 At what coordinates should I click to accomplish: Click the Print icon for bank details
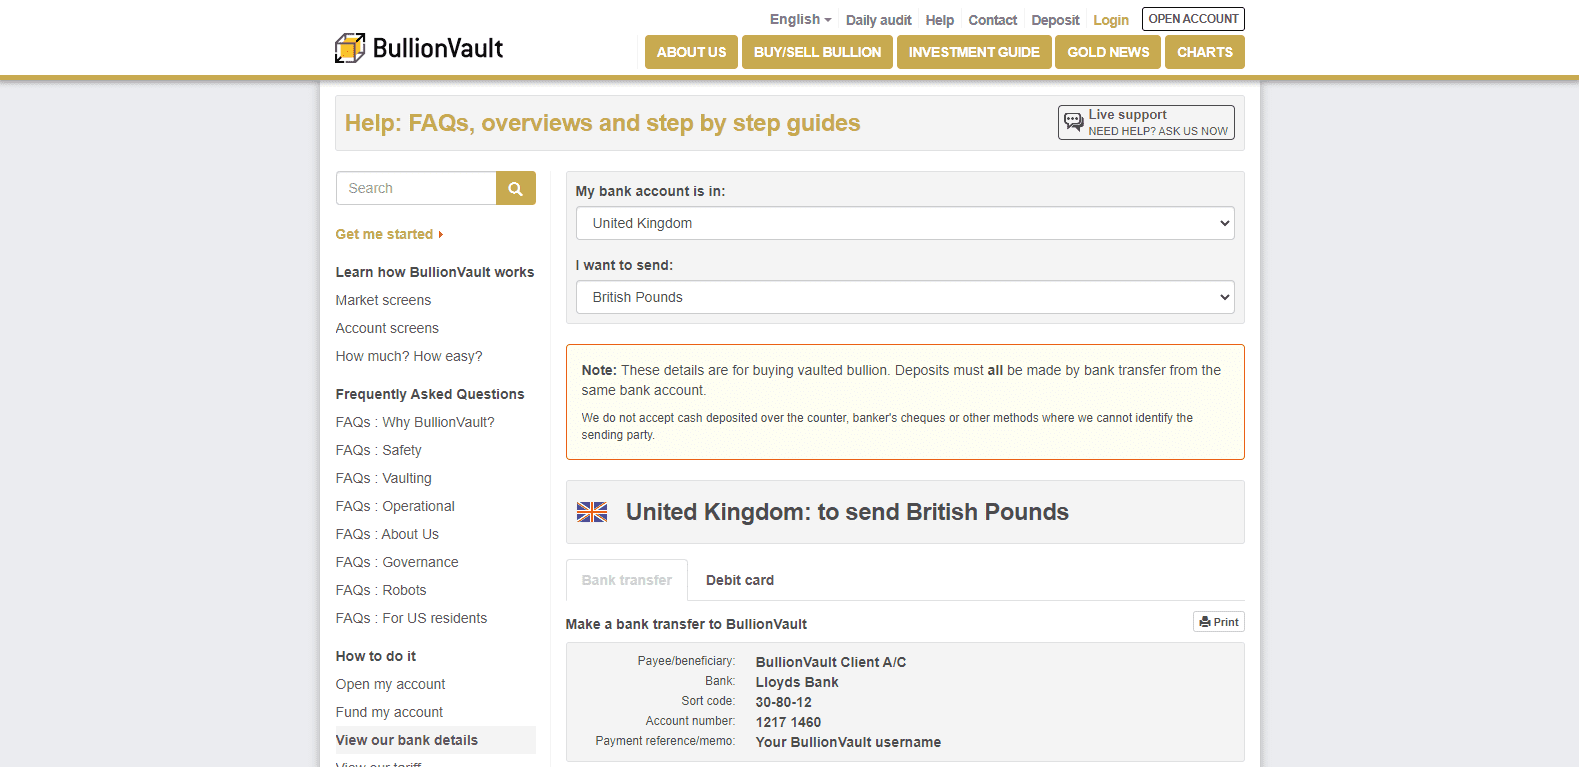1218,621
